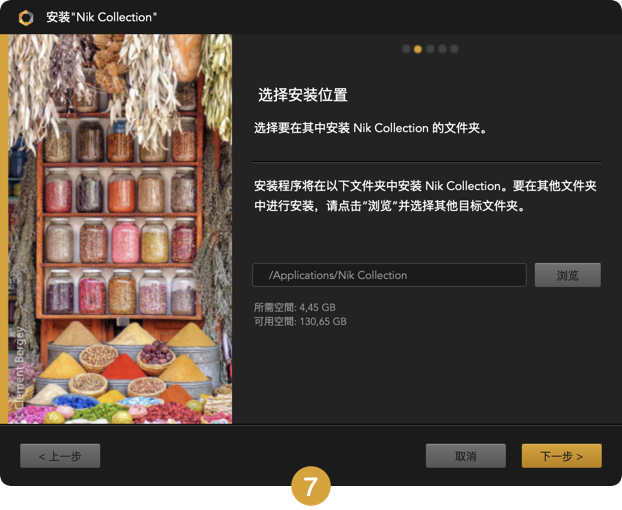Viewport: 622px width, 510px height.
Task: Click the spice market photo
Action: click(120, 229)
